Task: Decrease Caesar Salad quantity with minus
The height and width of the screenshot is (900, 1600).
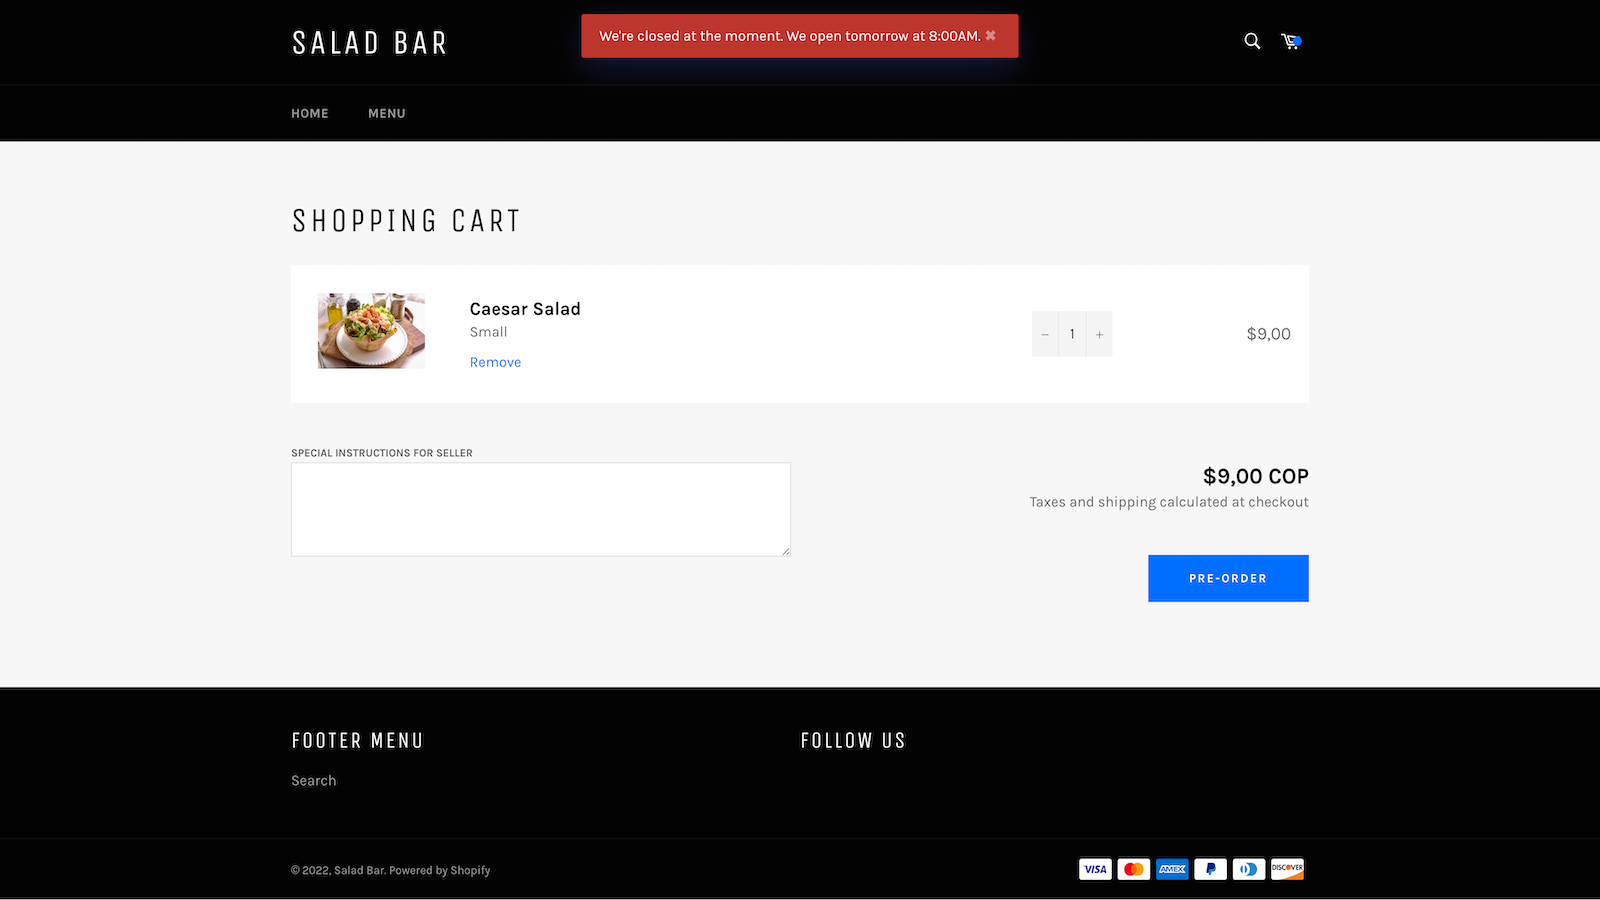Action: click(1045, 334)
